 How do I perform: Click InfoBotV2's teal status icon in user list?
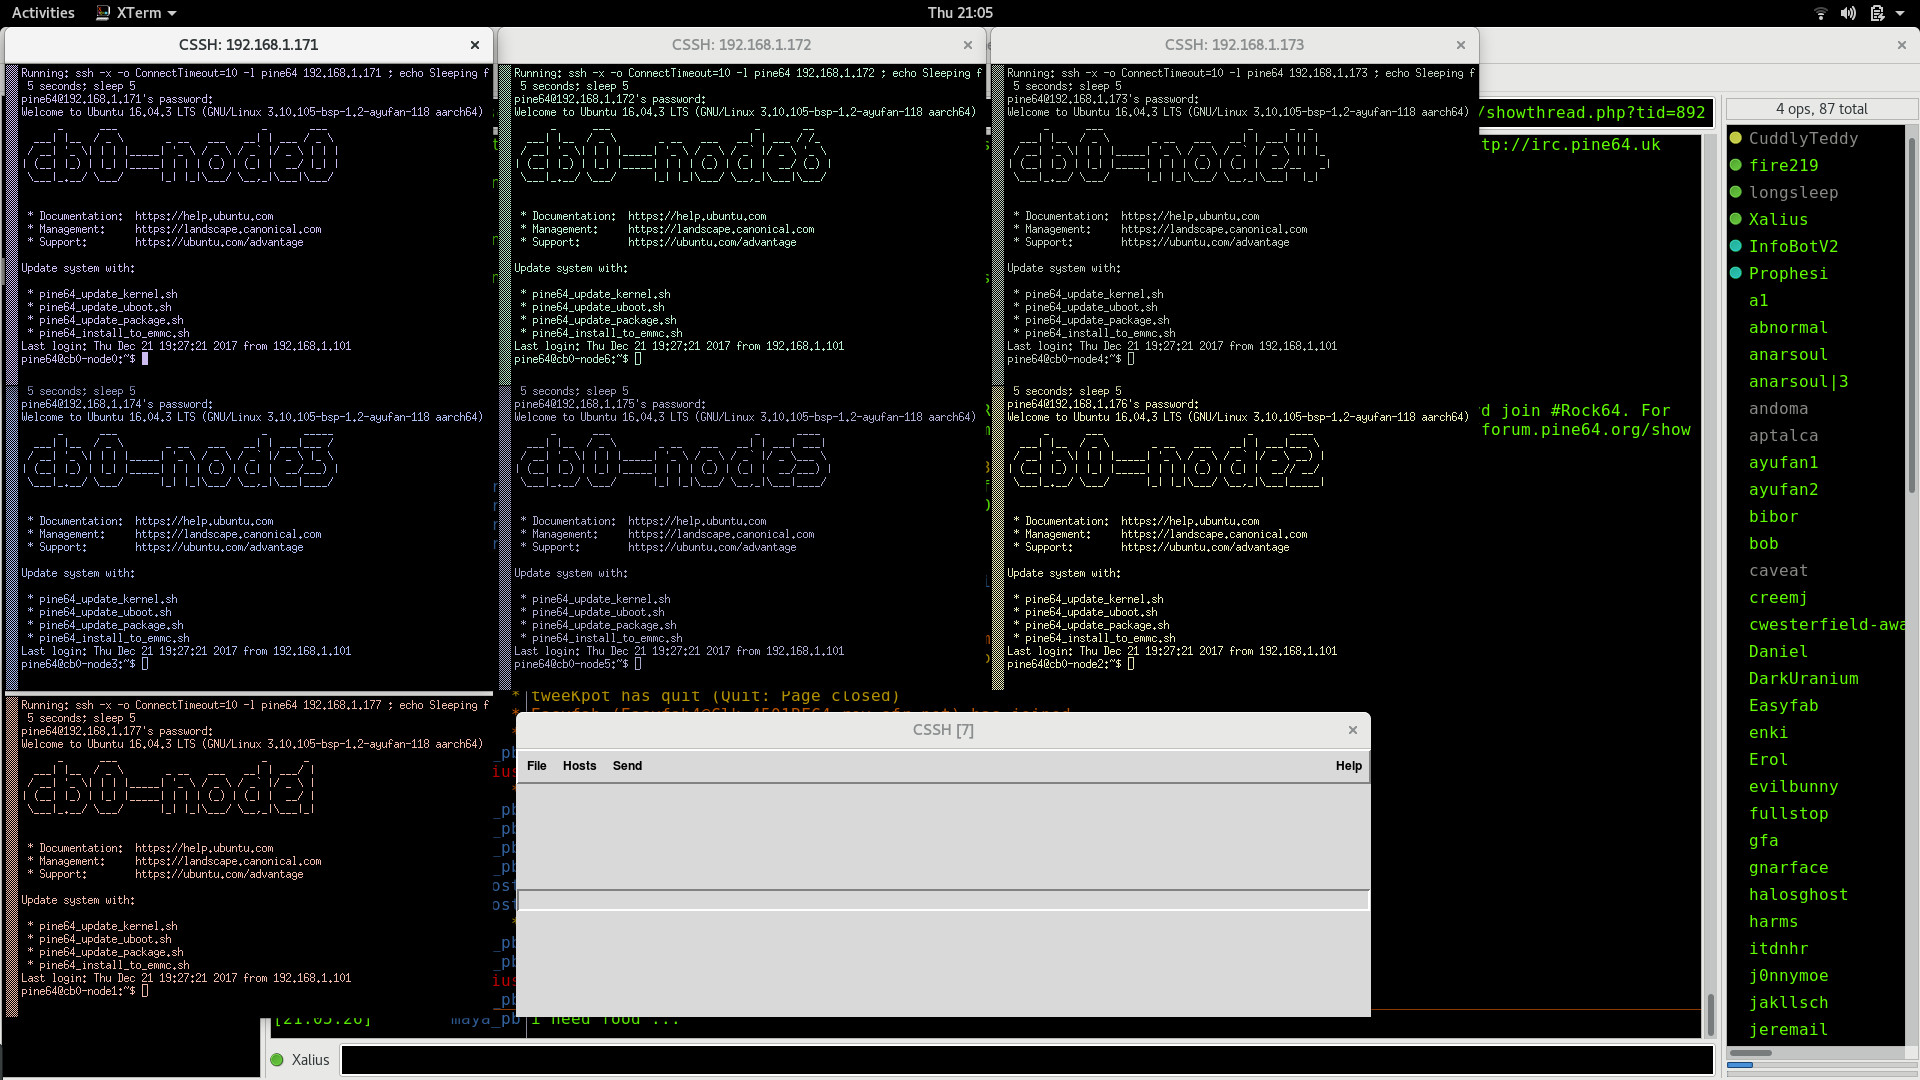(1736, 247)
